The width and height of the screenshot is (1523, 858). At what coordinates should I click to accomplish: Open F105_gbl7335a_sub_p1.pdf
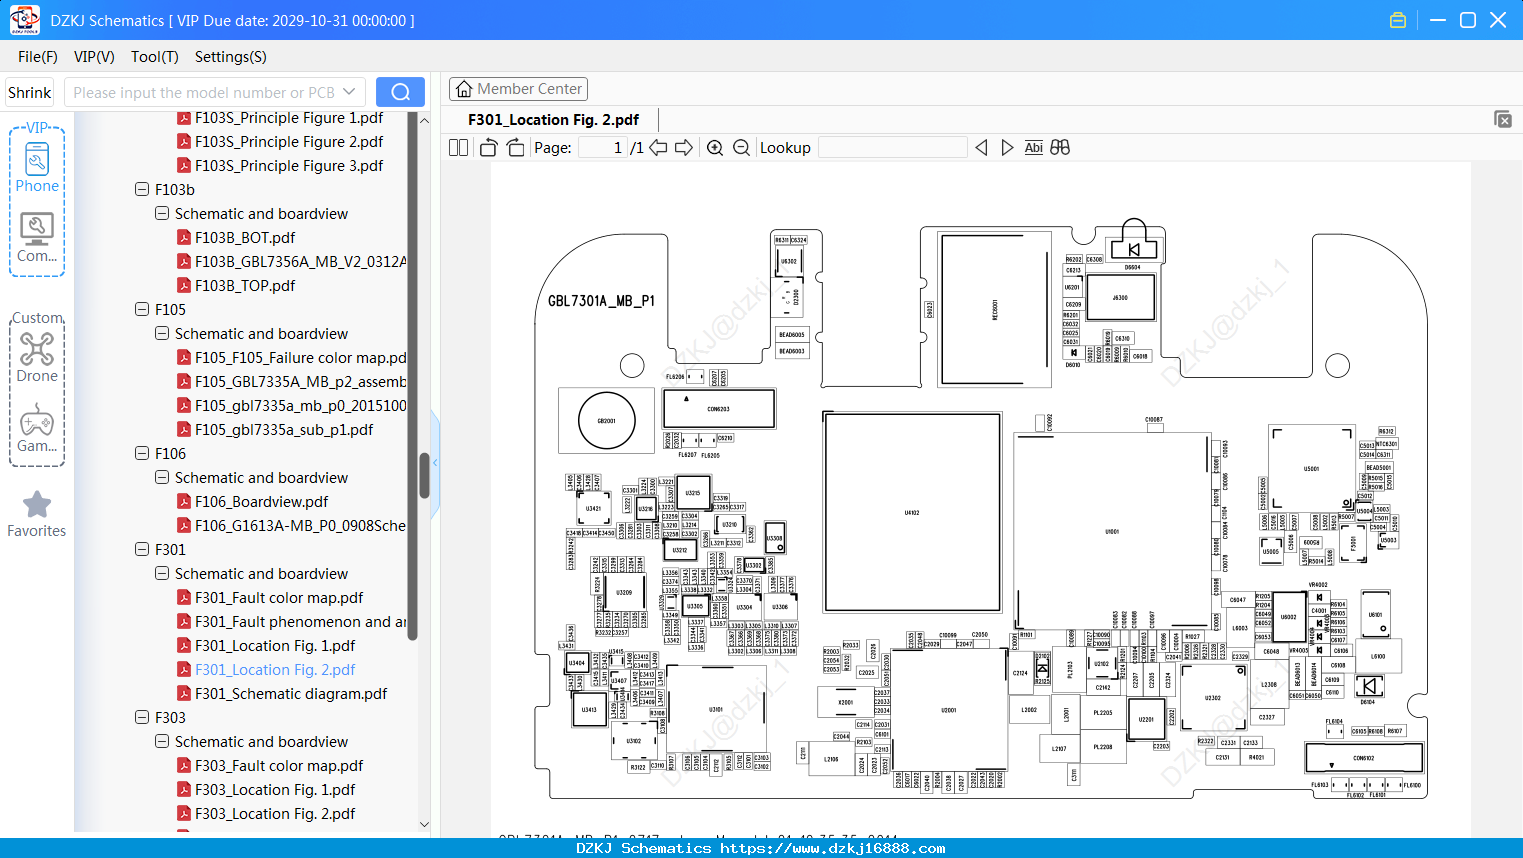pos(284,430)
